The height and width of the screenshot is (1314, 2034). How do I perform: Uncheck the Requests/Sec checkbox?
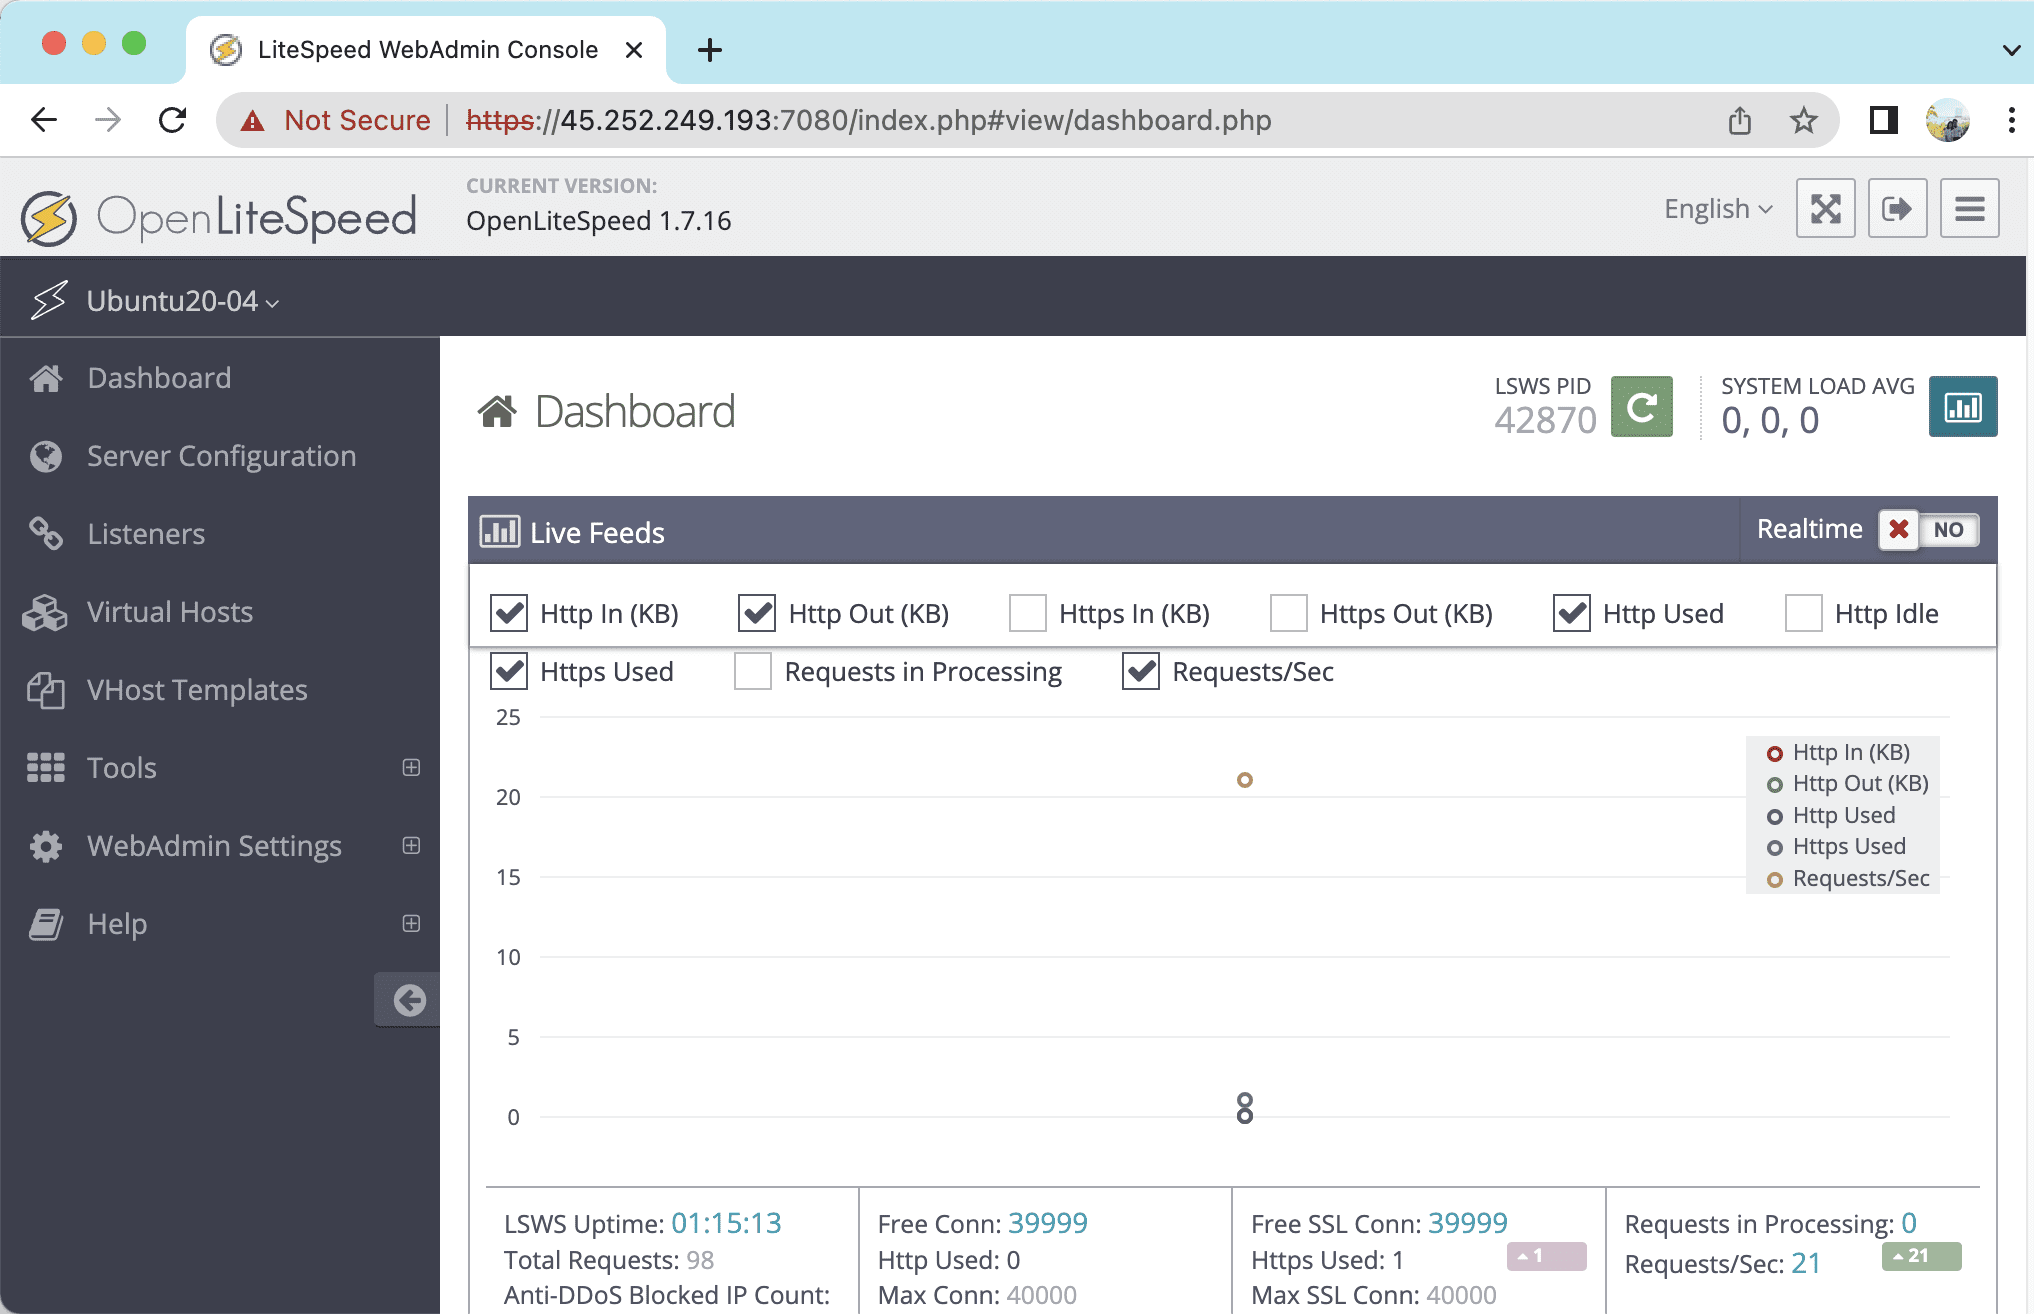[x=1141, y=671]
